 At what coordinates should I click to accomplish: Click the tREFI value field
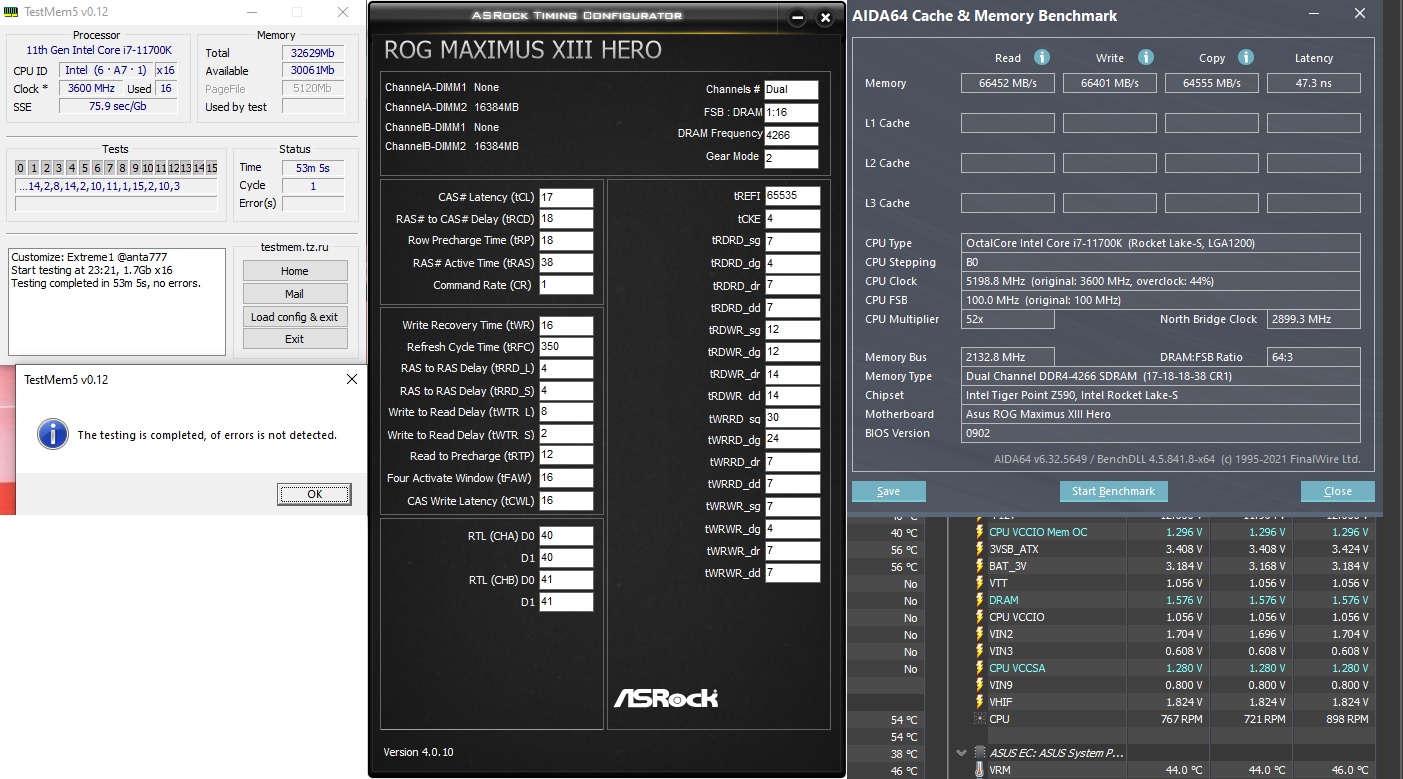792,196
